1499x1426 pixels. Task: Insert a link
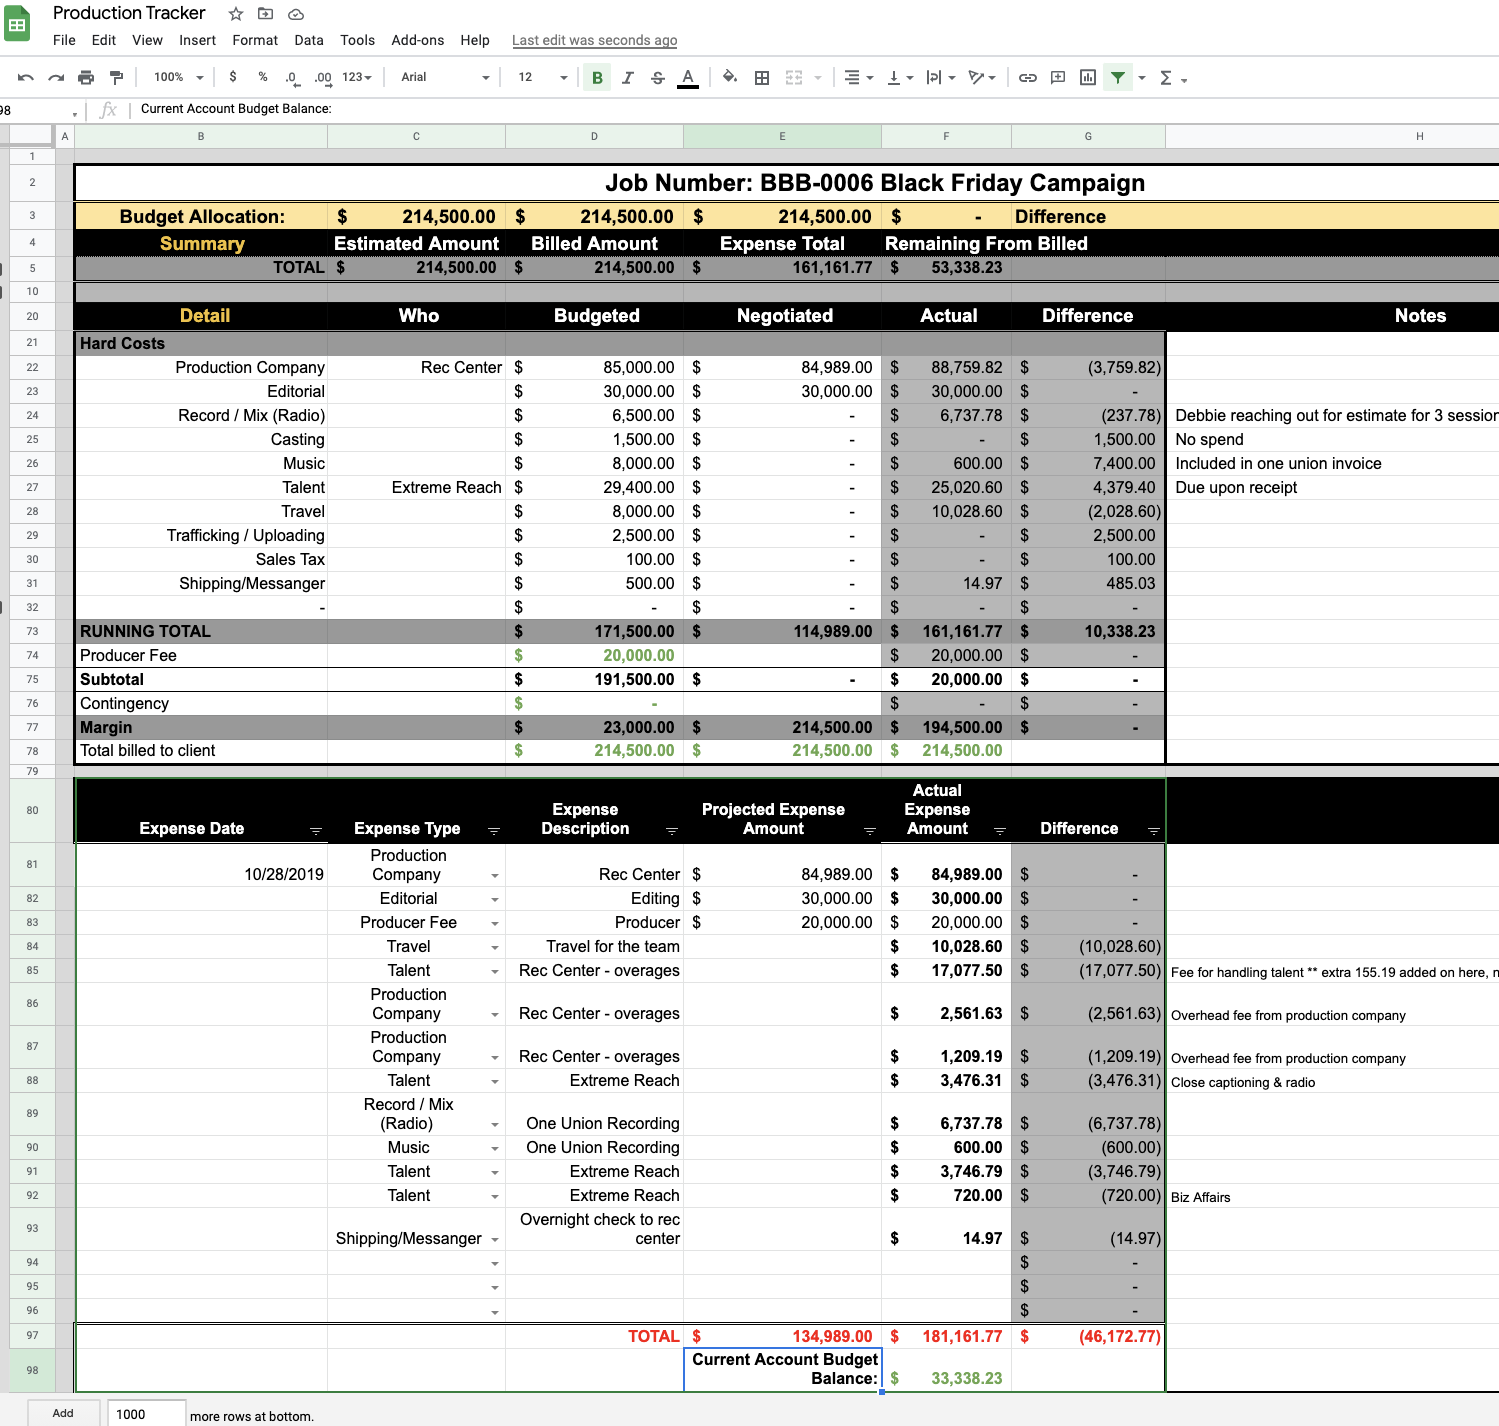(x=1028, y=78)
